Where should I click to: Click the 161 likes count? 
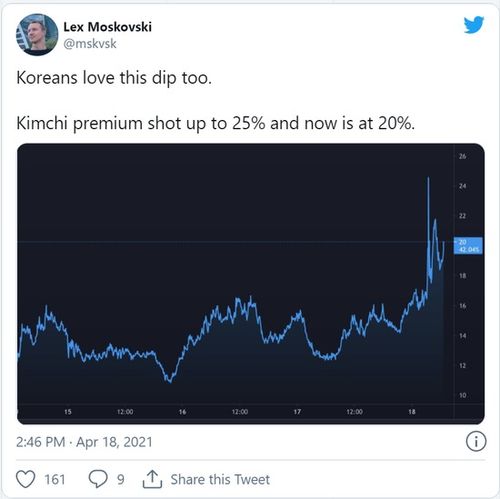55,479
